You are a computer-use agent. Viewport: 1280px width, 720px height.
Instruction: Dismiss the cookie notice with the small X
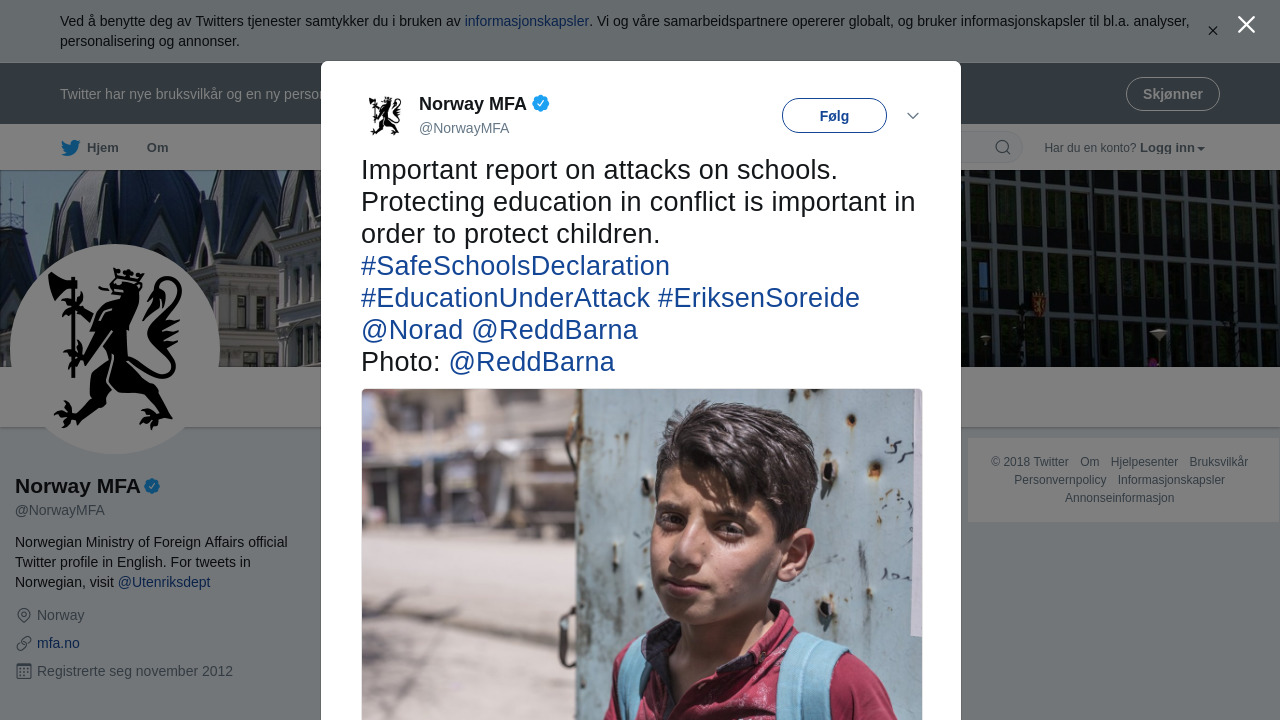pyautogui.click(x=1213, y=31)
